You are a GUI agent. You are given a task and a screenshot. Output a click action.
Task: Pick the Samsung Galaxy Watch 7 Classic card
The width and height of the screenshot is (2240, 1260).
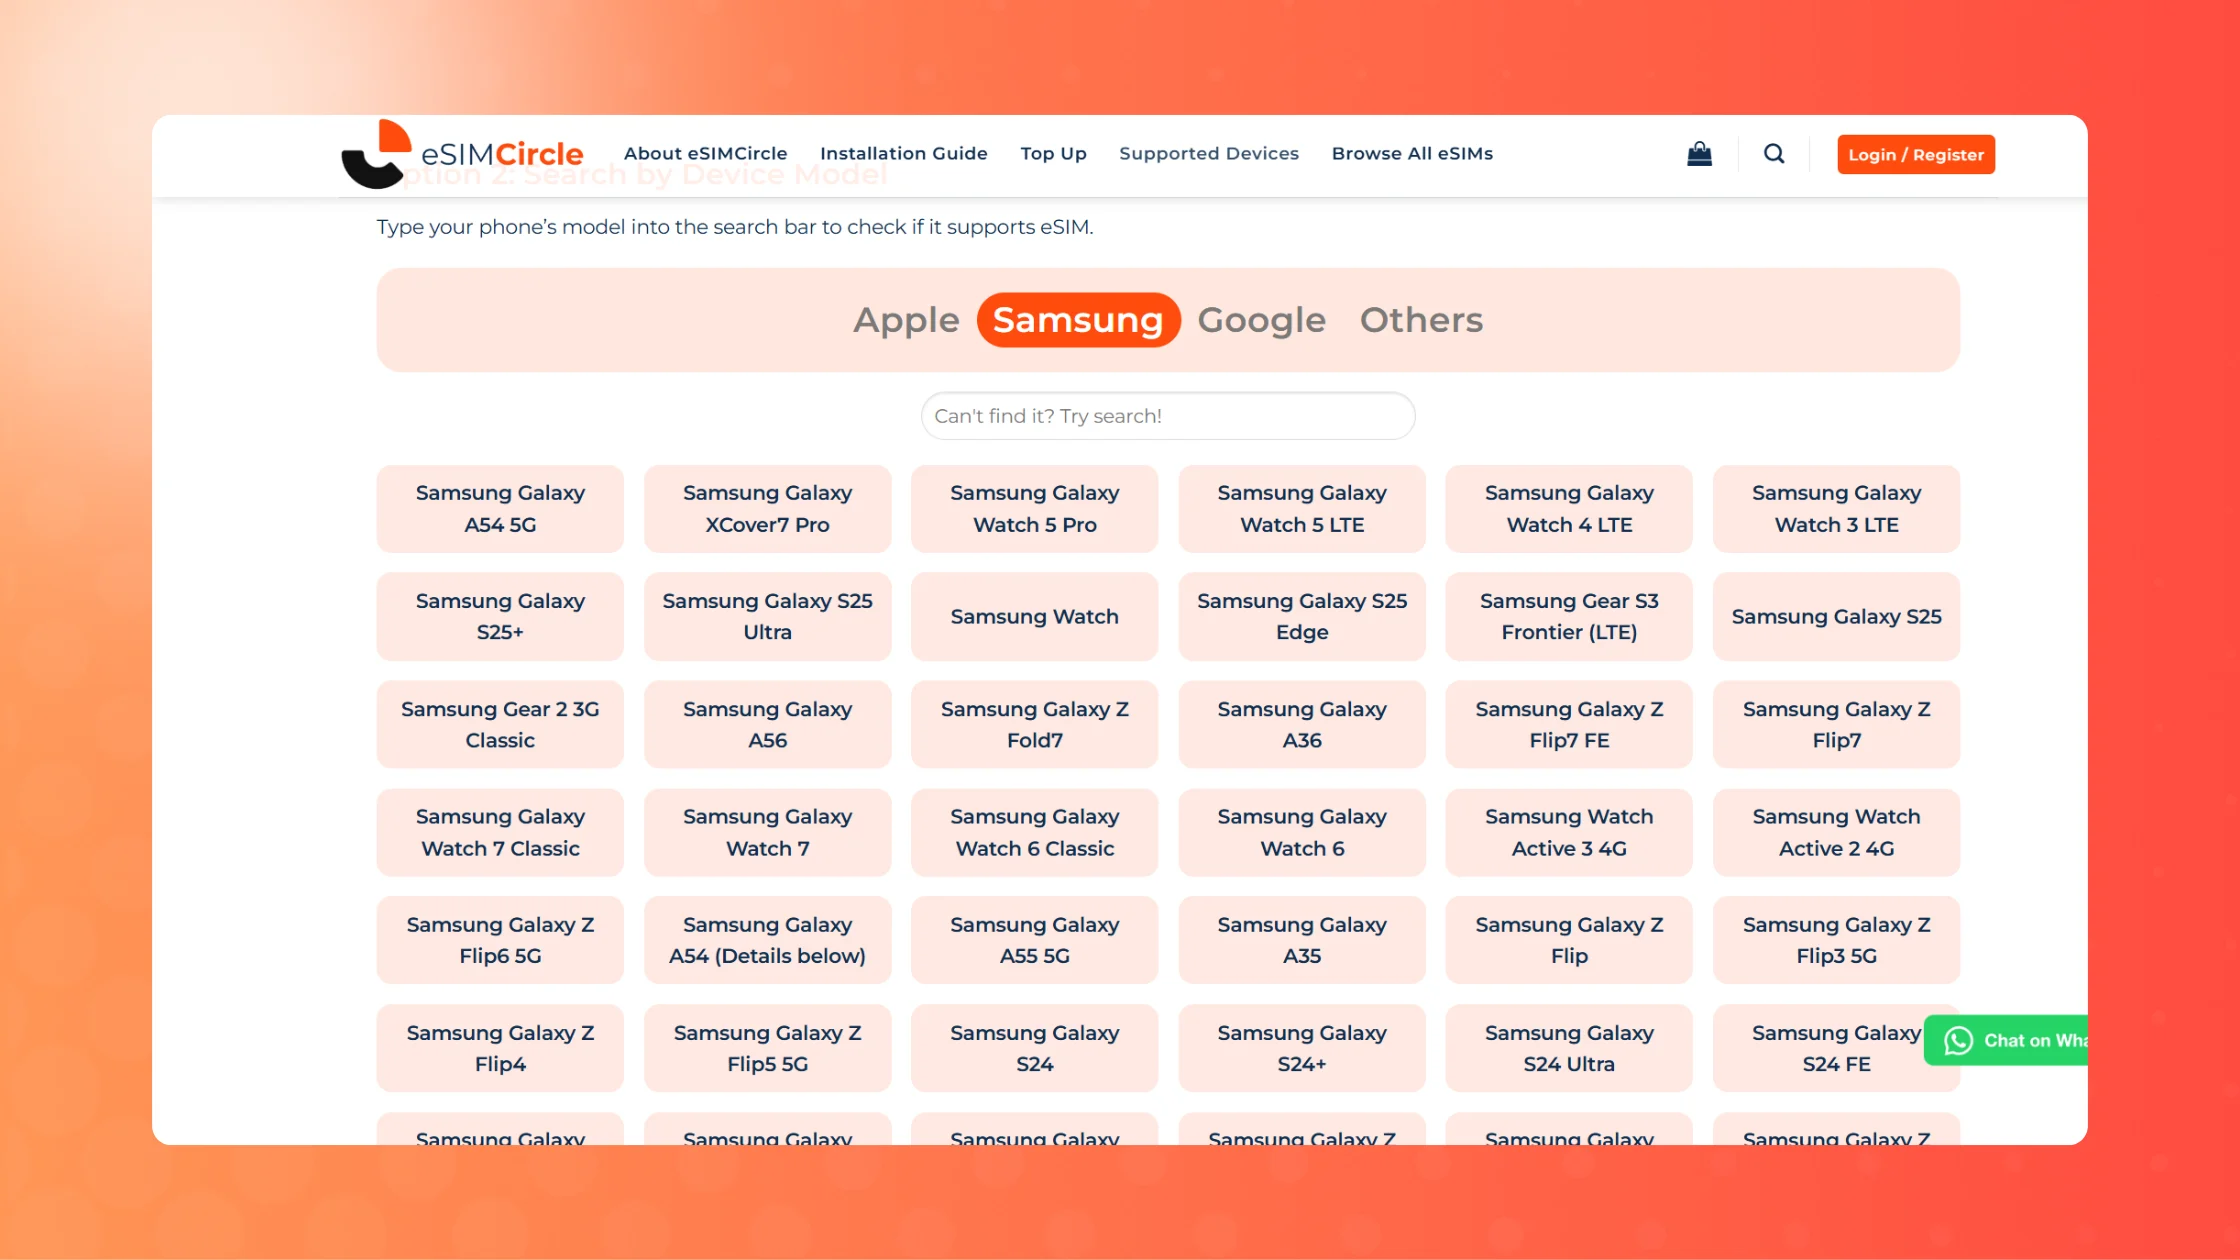(500, 832)
